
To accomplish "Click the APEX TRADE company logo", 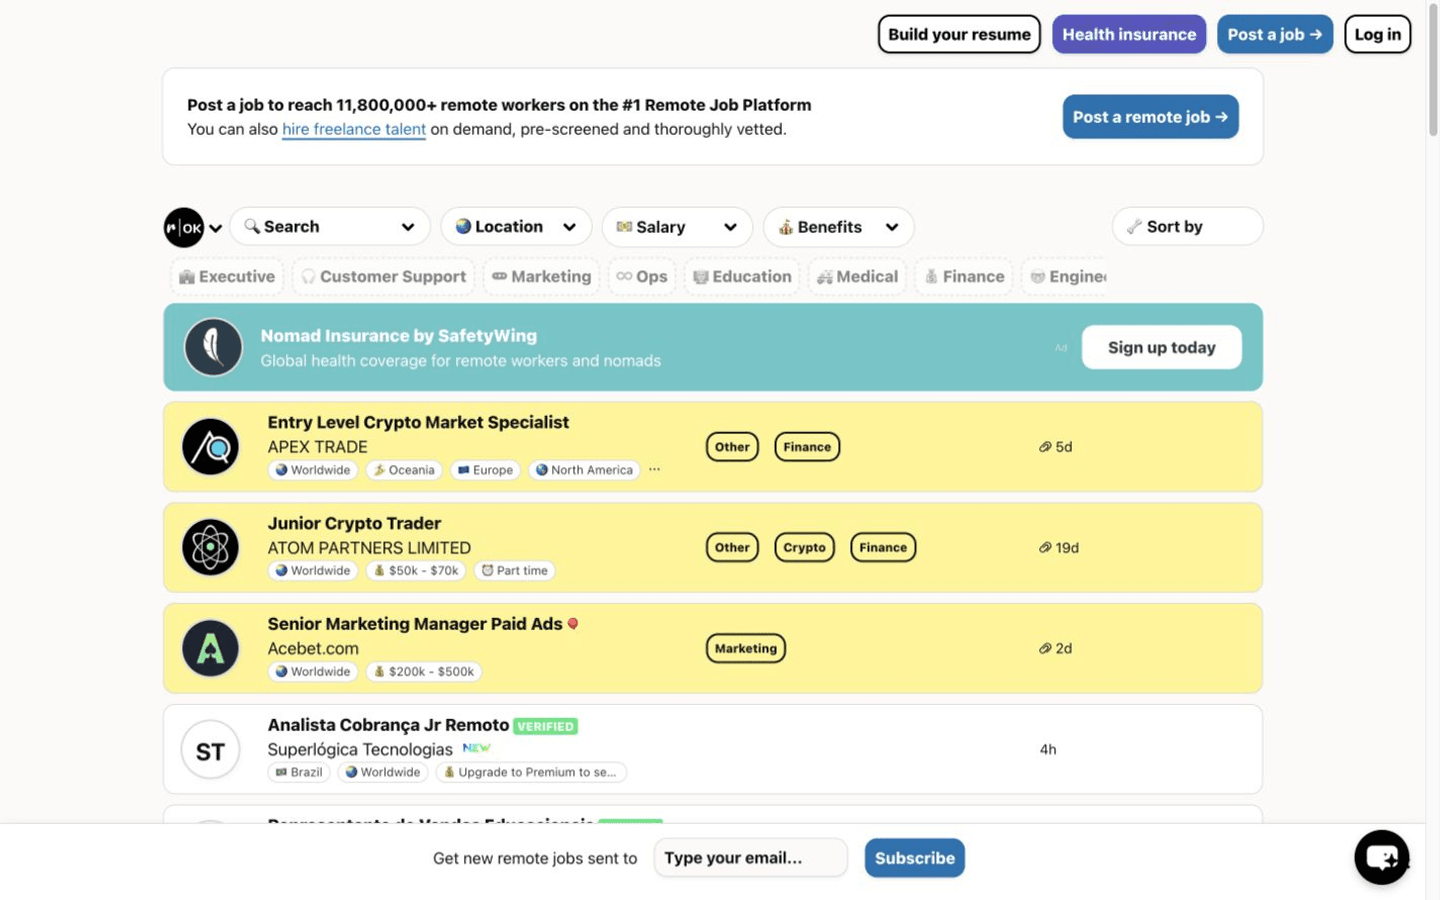I will (x=210, y=447).
